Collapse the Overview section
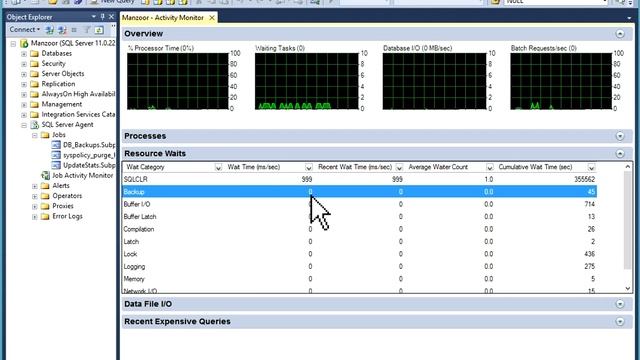This screenshot has width=640, height=360. pyautogui.click(x=620, y=33)
